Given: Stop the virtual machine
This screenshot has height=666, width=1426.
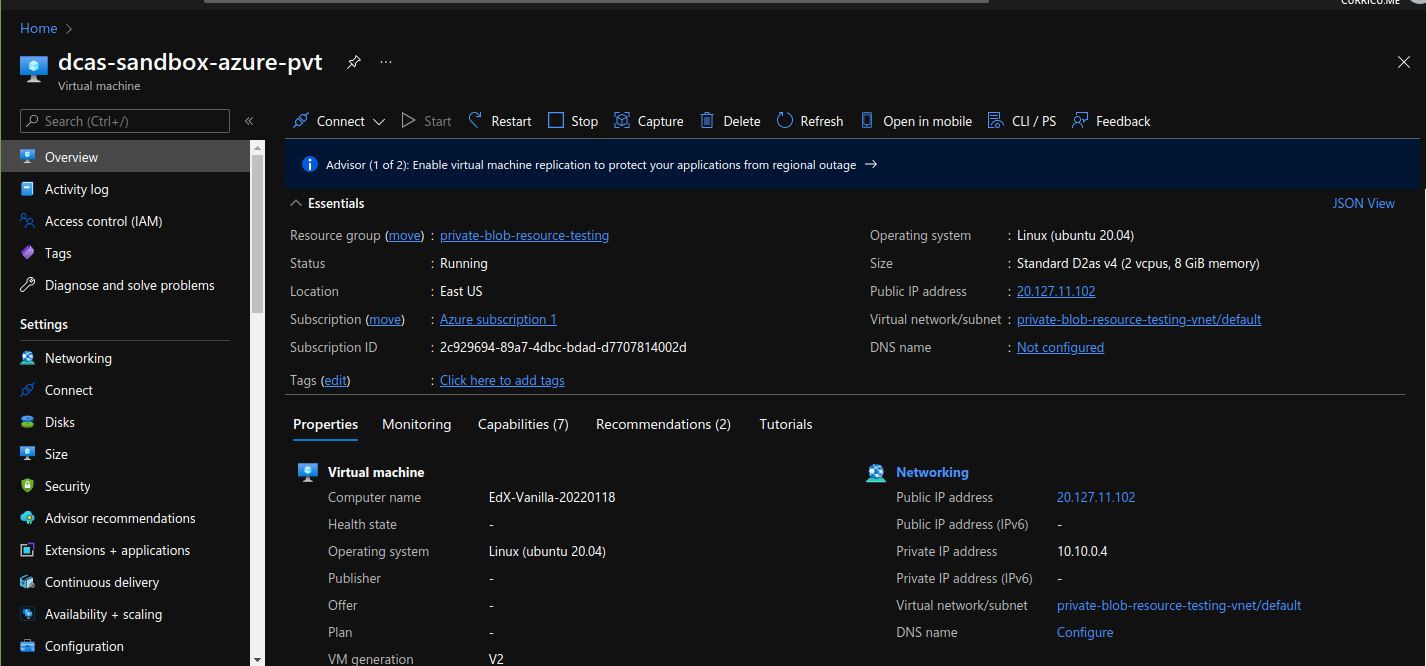Looking at the screenshot, I should 573,121.
